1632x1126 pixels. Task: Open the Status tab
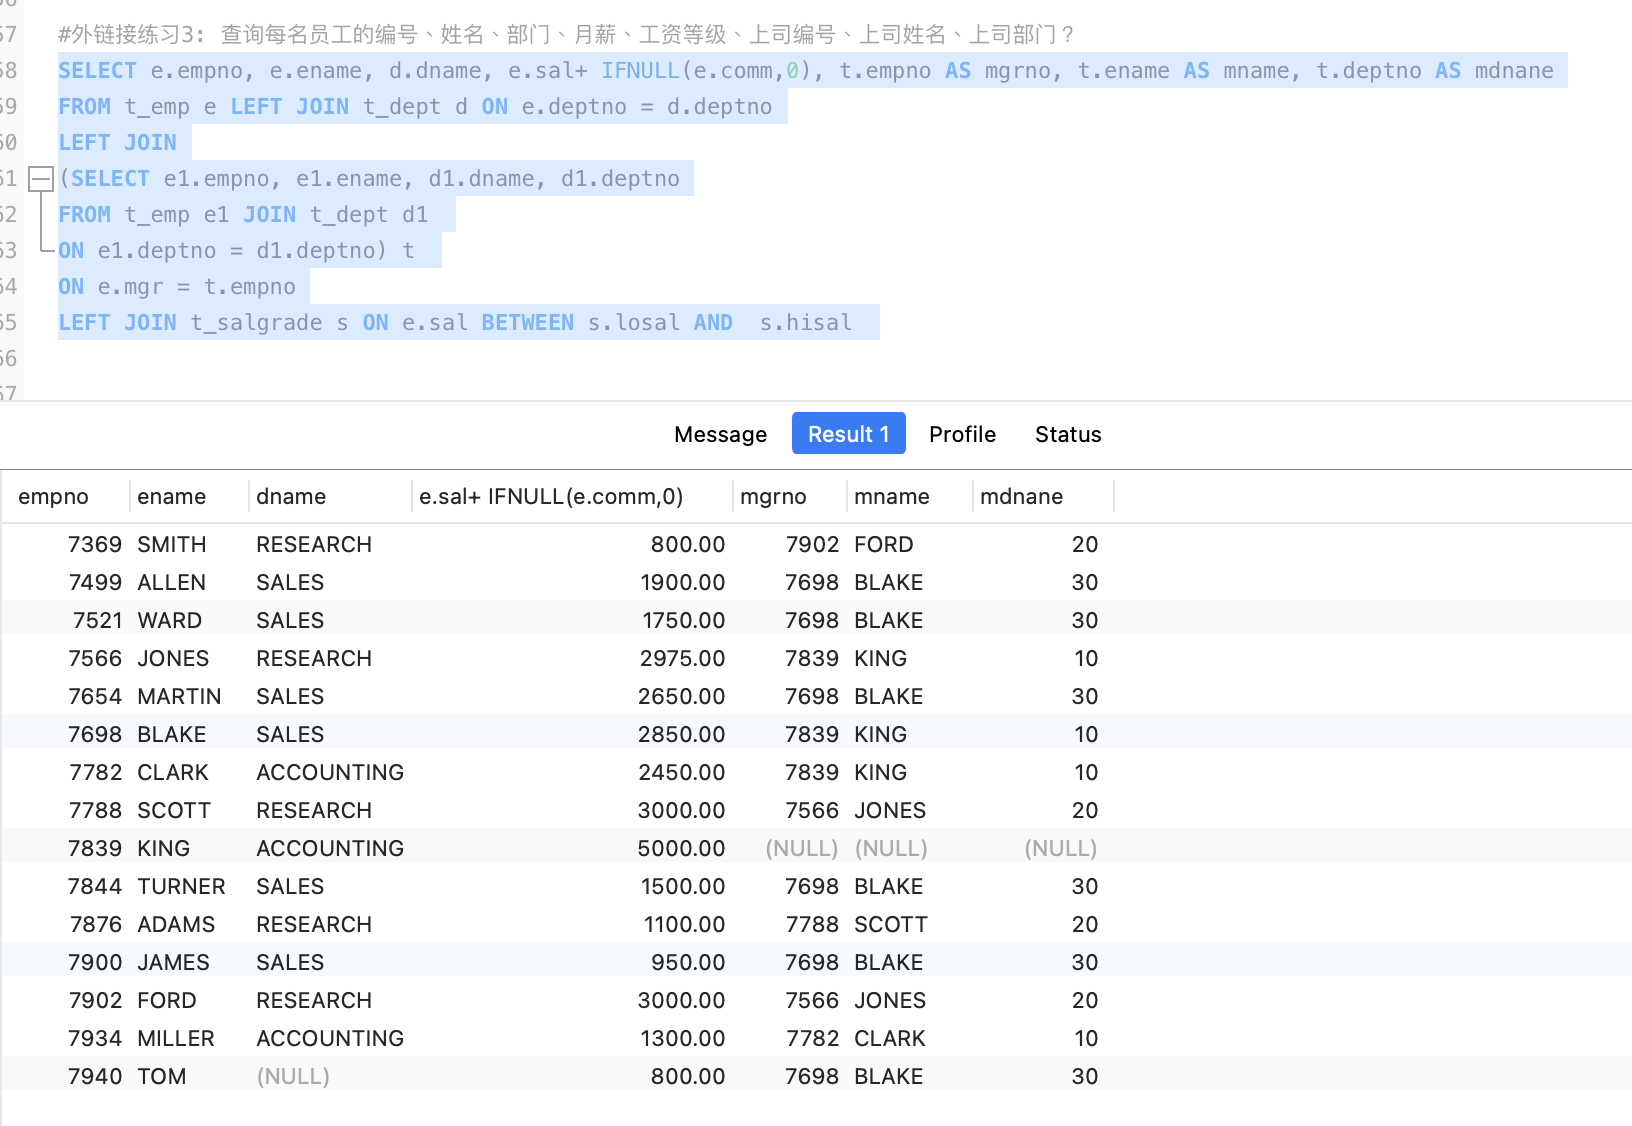coord(1068,434)
